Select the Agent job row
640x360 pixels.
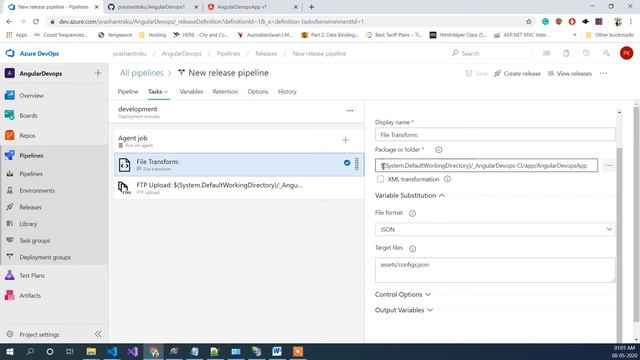pyautogui.click(x=239, y=141)
